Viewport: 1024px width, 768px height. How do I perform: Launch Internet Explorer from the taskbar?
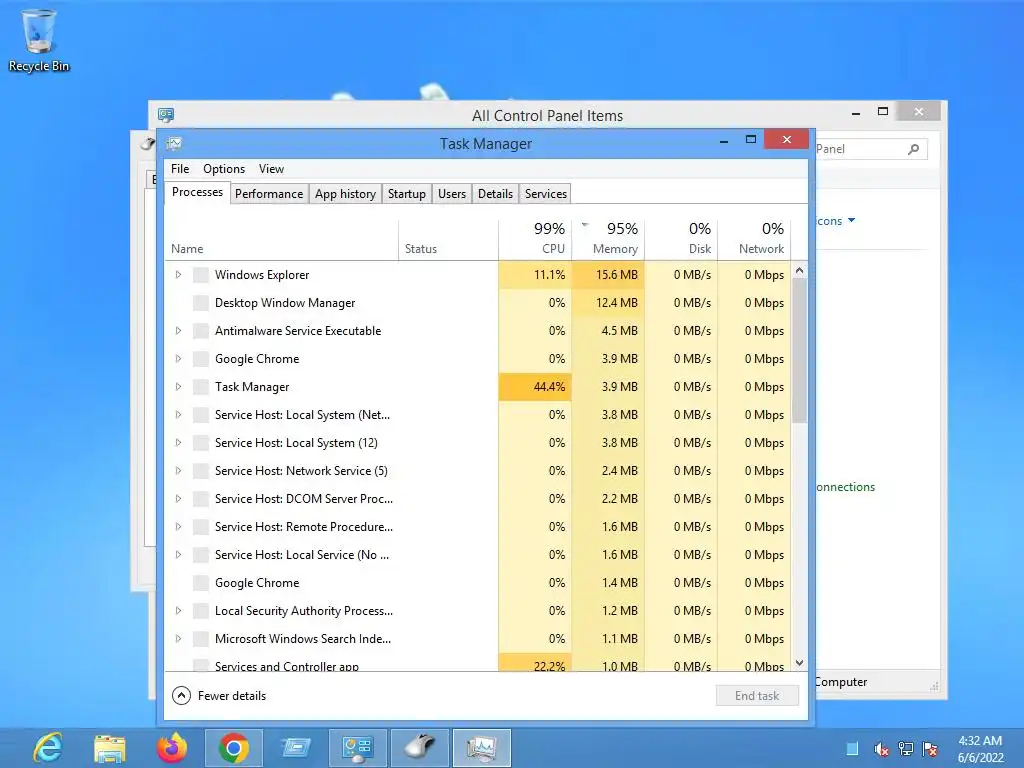pyautogui.click(x=48, y=748)
